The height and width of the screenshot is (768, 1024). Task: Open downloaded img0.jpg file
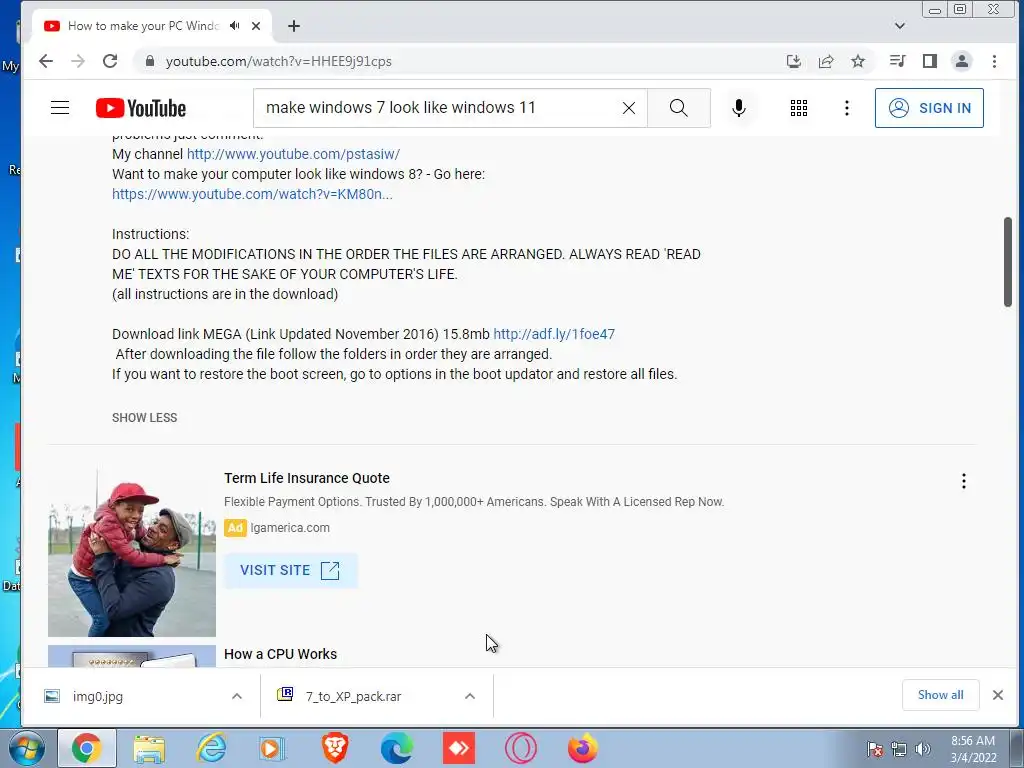[x=98, y=696]
